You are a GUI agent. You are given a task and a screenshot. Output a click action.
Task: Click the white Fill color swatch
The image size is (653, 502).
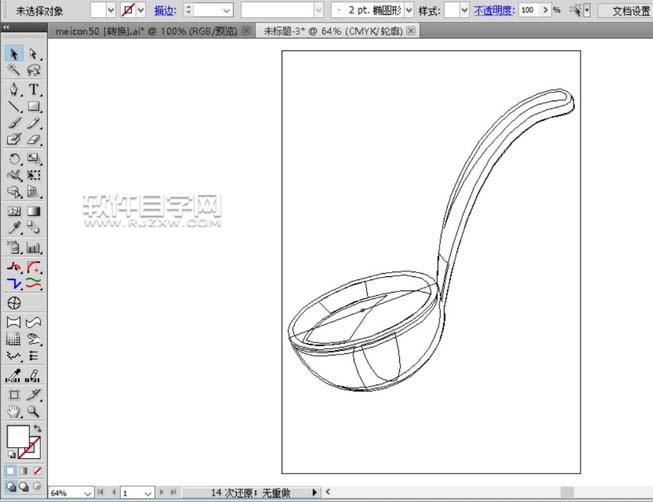pos(18,437)
